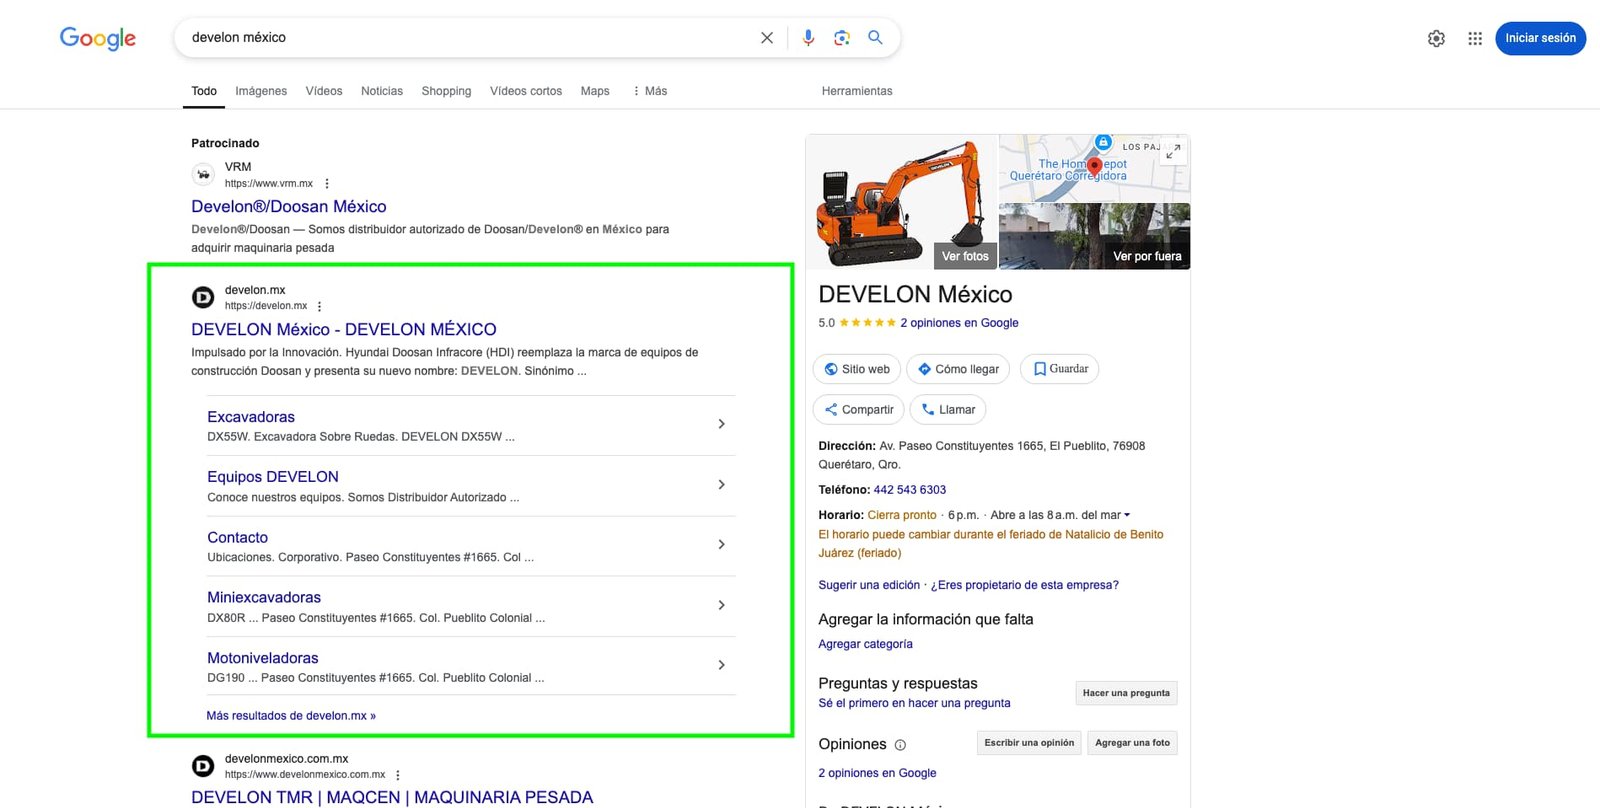Screen dimensions: 1600x808
Task: Switch to the Shopping tab
Action: tap(446, 91)
